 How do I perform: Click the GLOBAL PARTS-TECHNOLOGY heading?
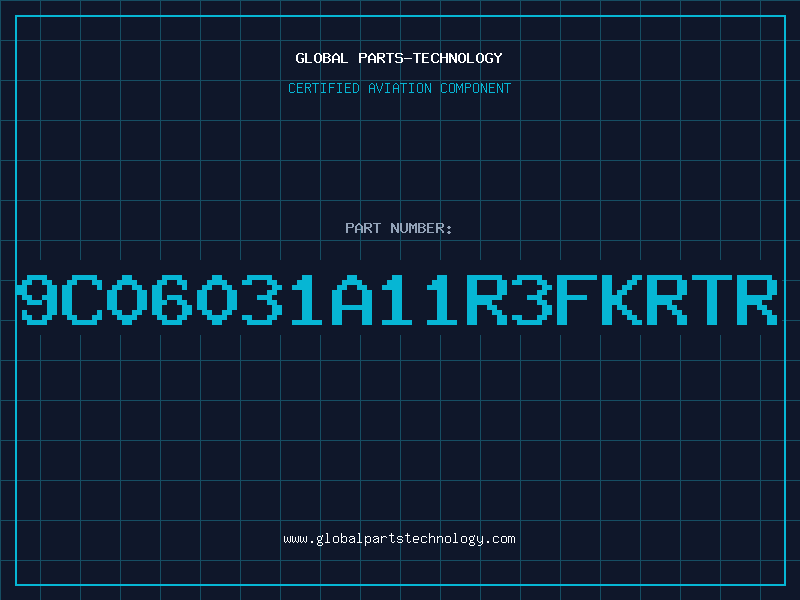399,58
